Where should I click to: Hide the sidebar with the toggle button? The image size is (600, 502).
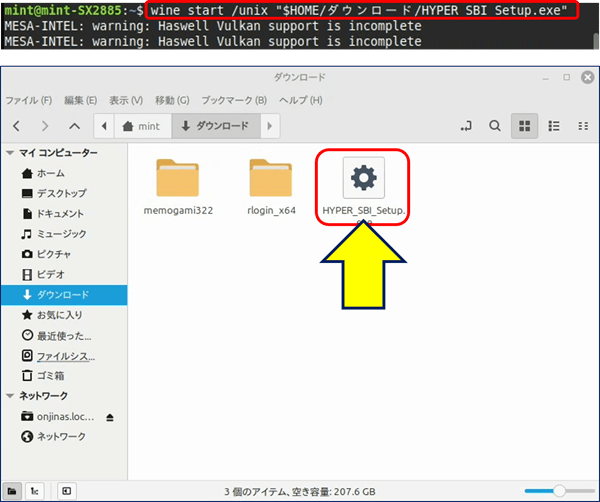tap(67, 491)
